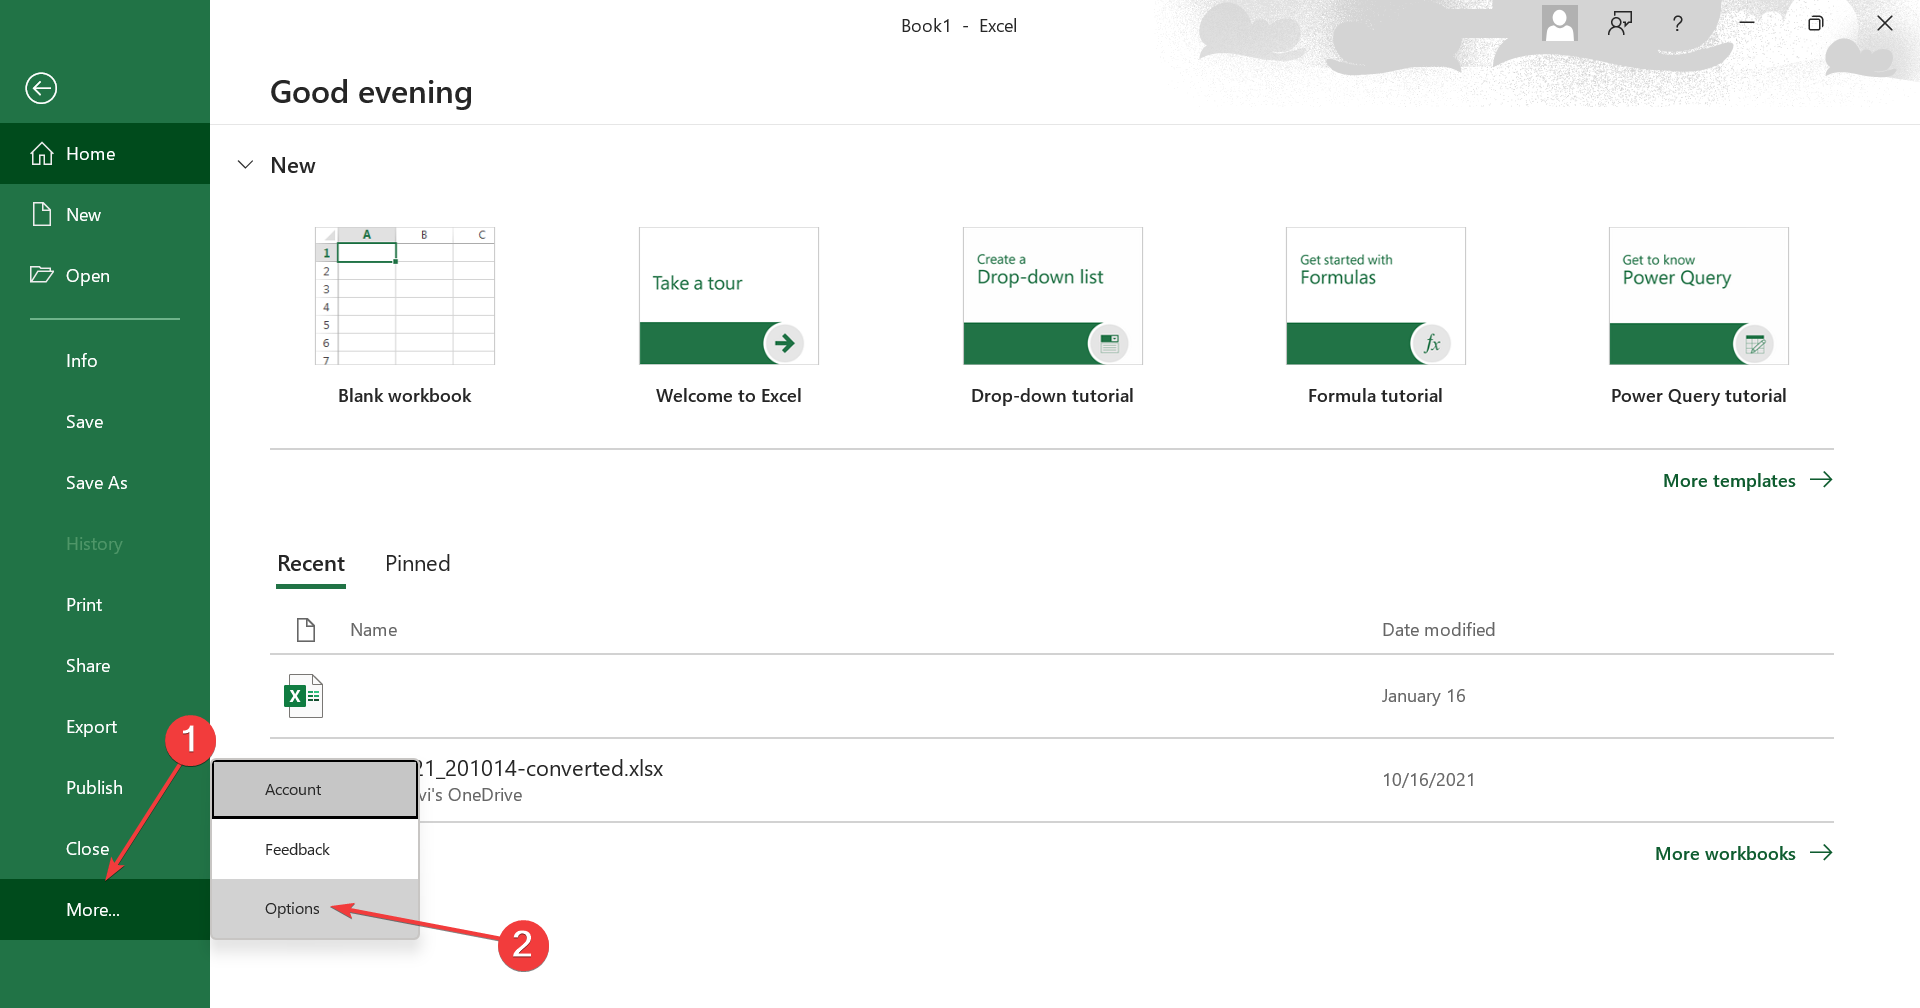Click the drop-down list icon on the tutorial card

pos(1109,343)
